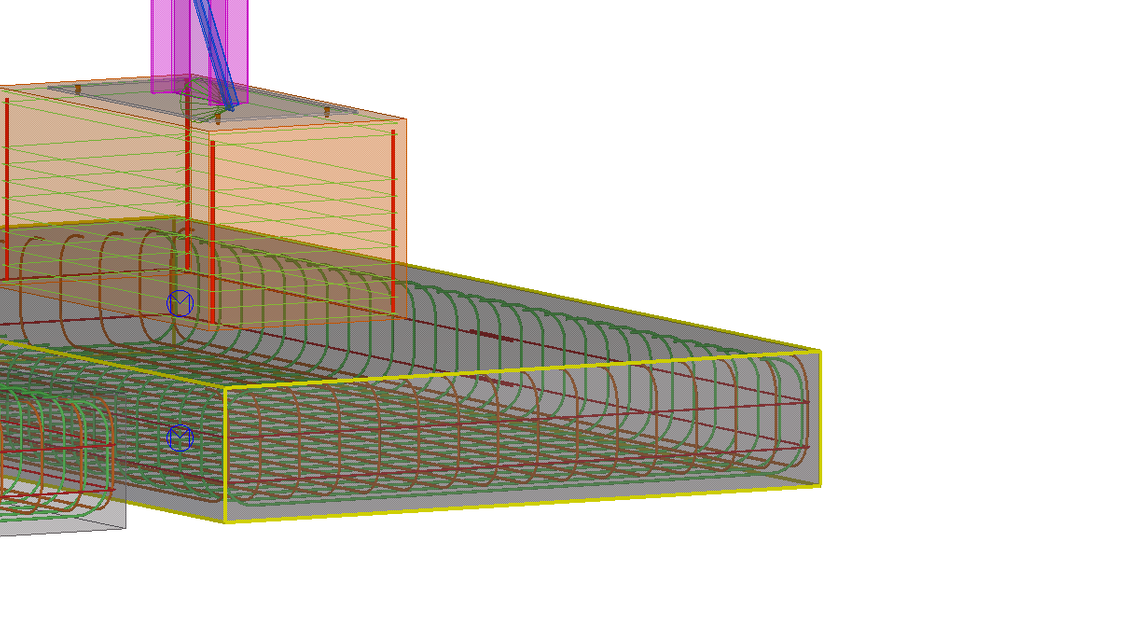Select the blue diagonal brace member

click(x=214, y=45)
